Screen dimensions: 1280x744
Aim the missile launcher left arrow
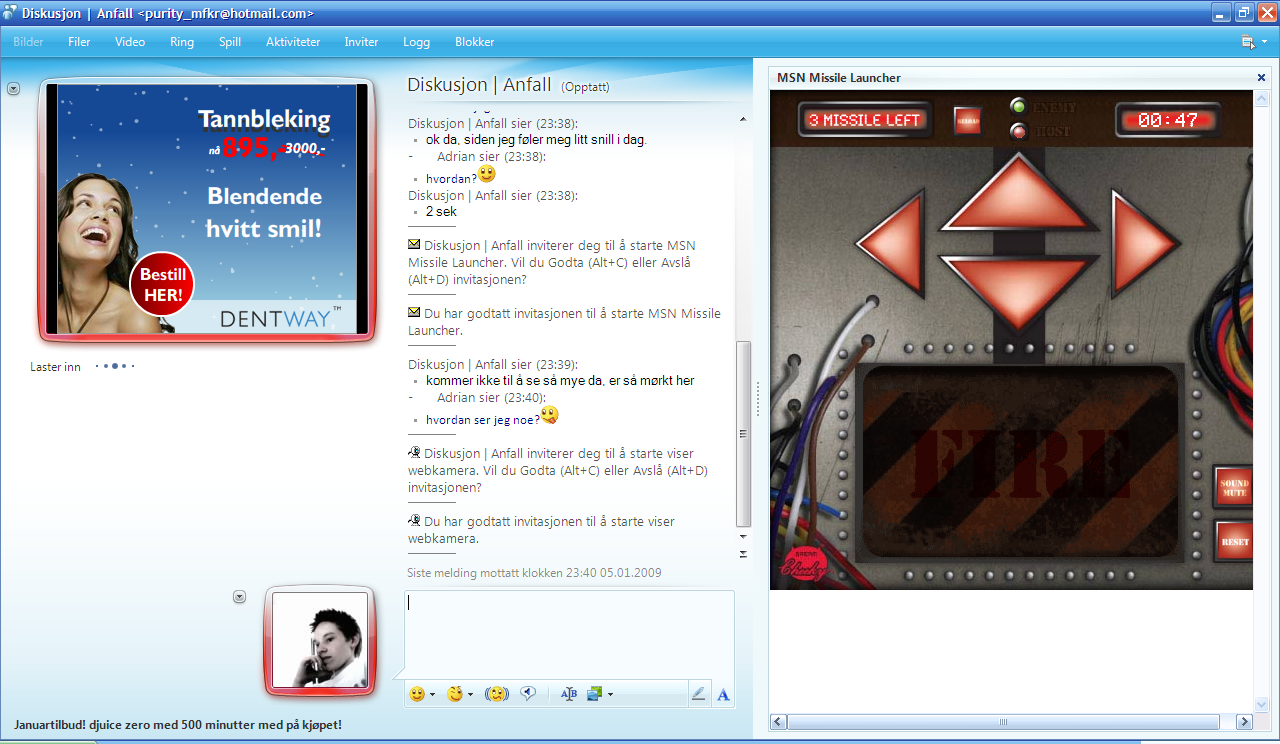pos(890,243)
